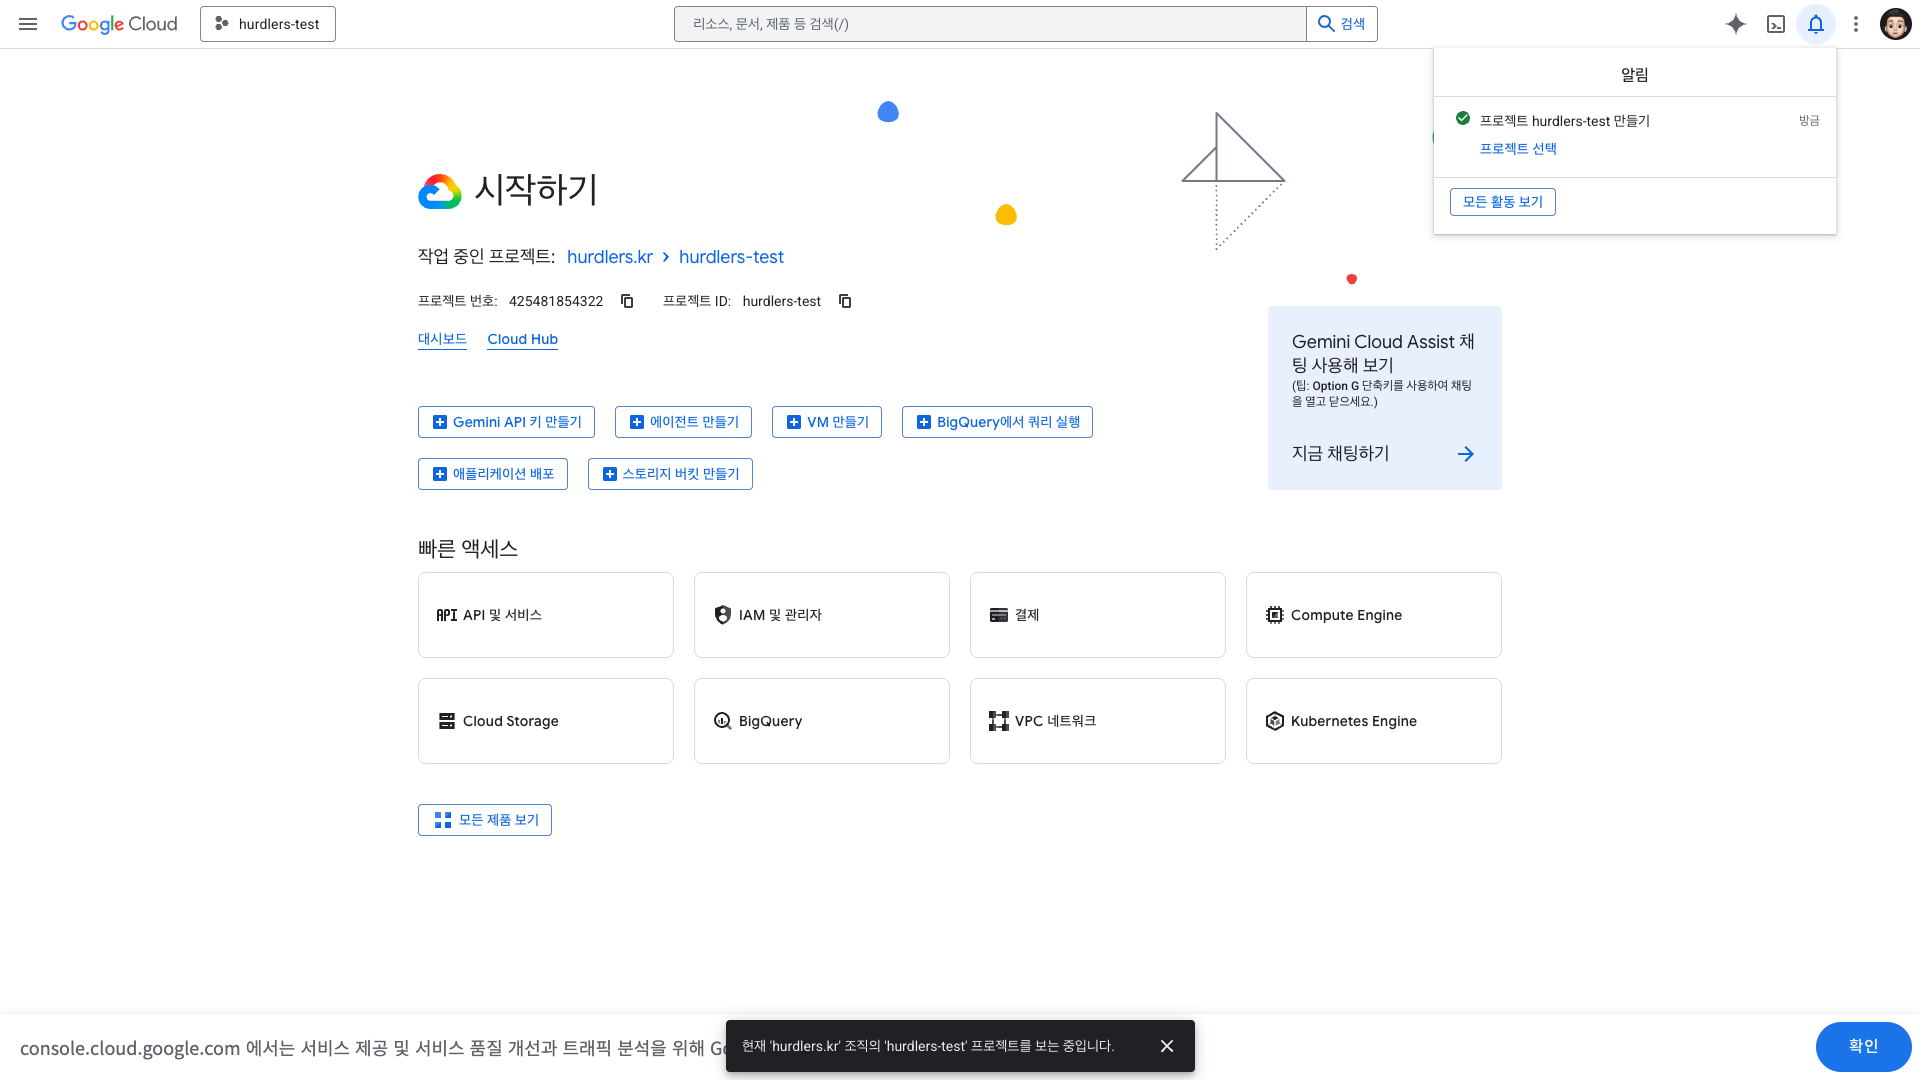This screenshot has width=1920, height=1080.
Task: Click the Kubernetes Engine hexagon icon
Action: pyautogui.click(x=1275, y=721)
